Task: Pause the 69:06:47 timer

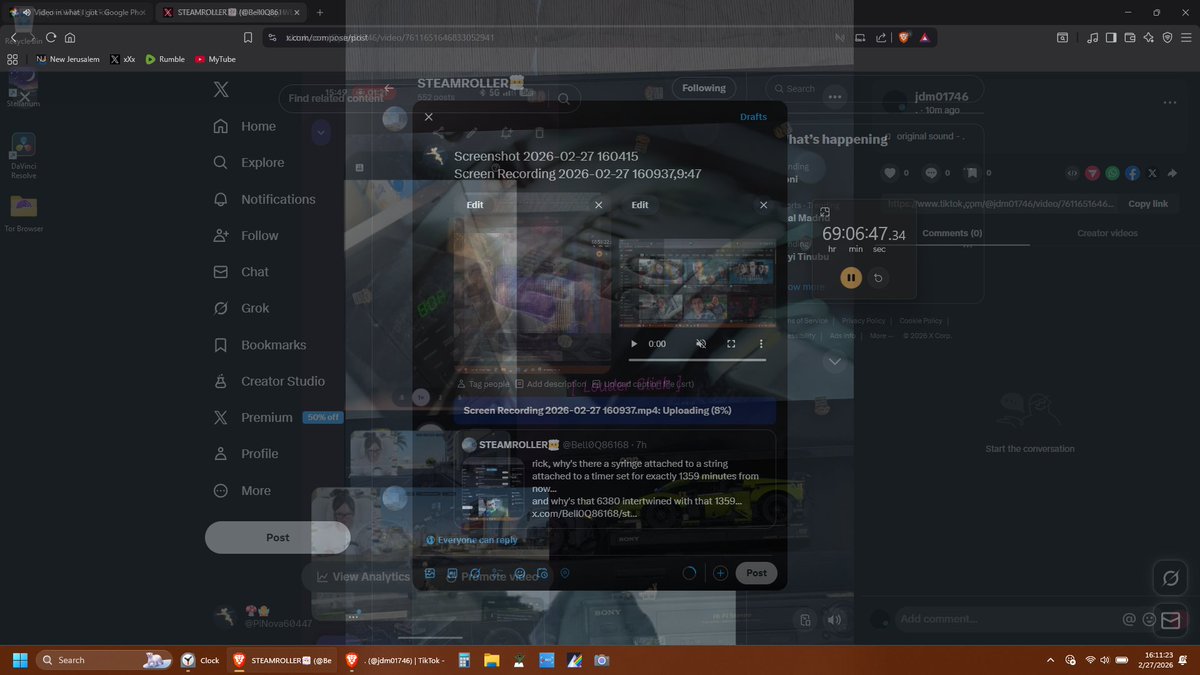Action: (851, 277)
